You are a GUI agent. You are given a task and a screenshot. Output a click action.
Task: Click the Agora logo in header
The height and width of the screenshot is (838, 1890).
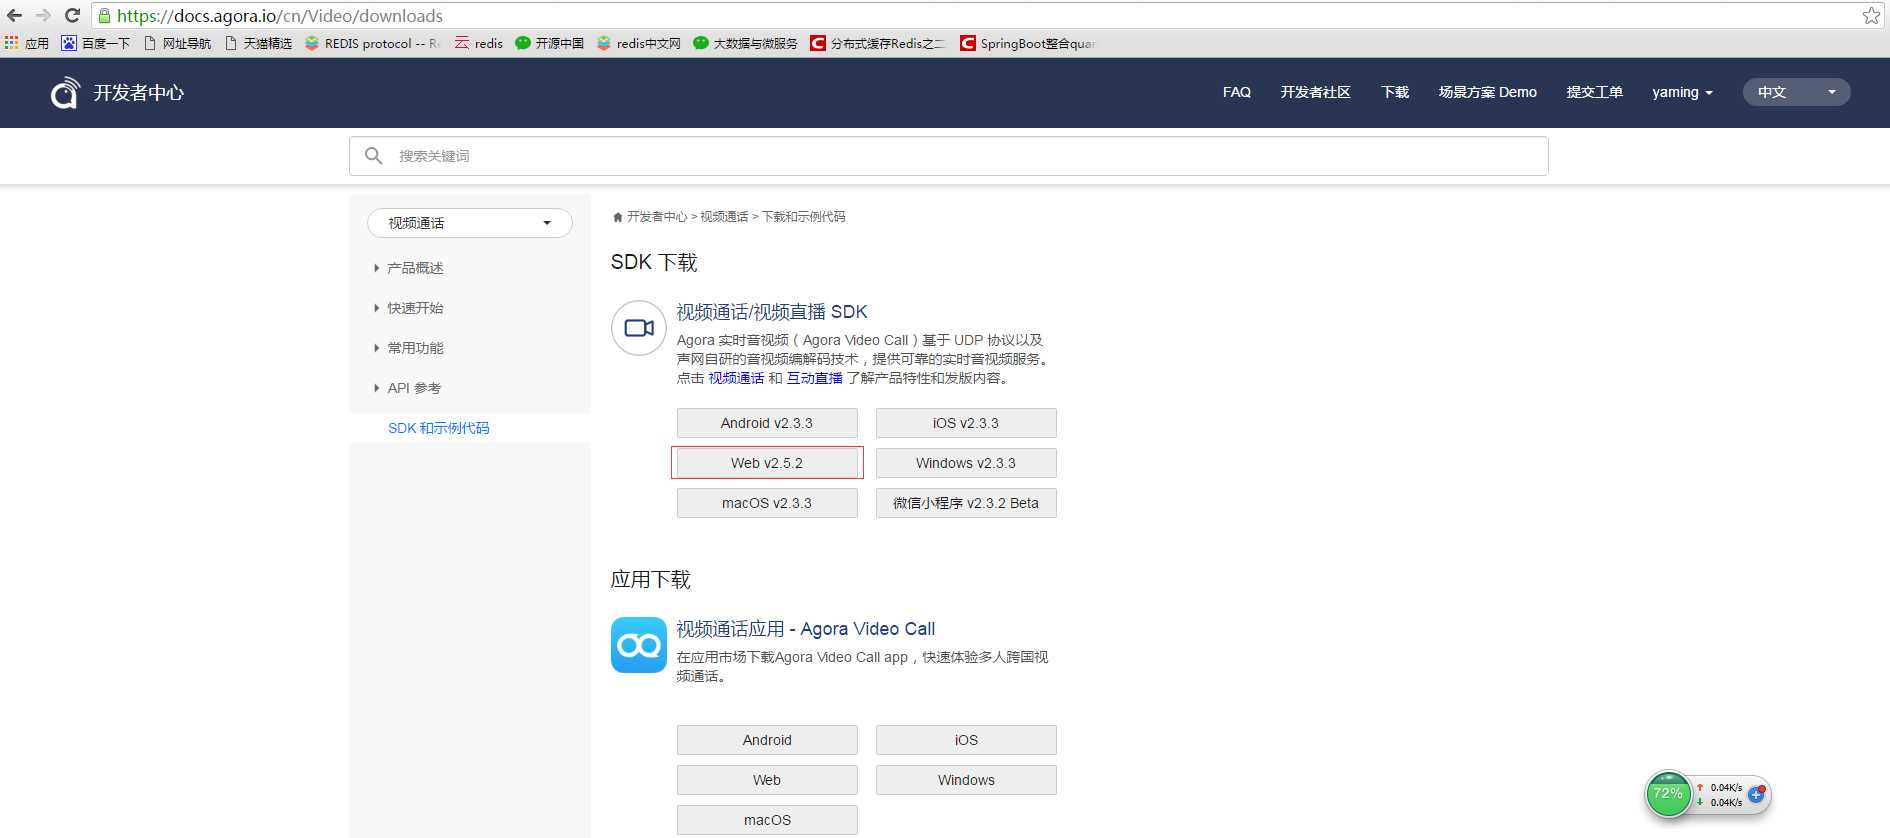(65, 93)
